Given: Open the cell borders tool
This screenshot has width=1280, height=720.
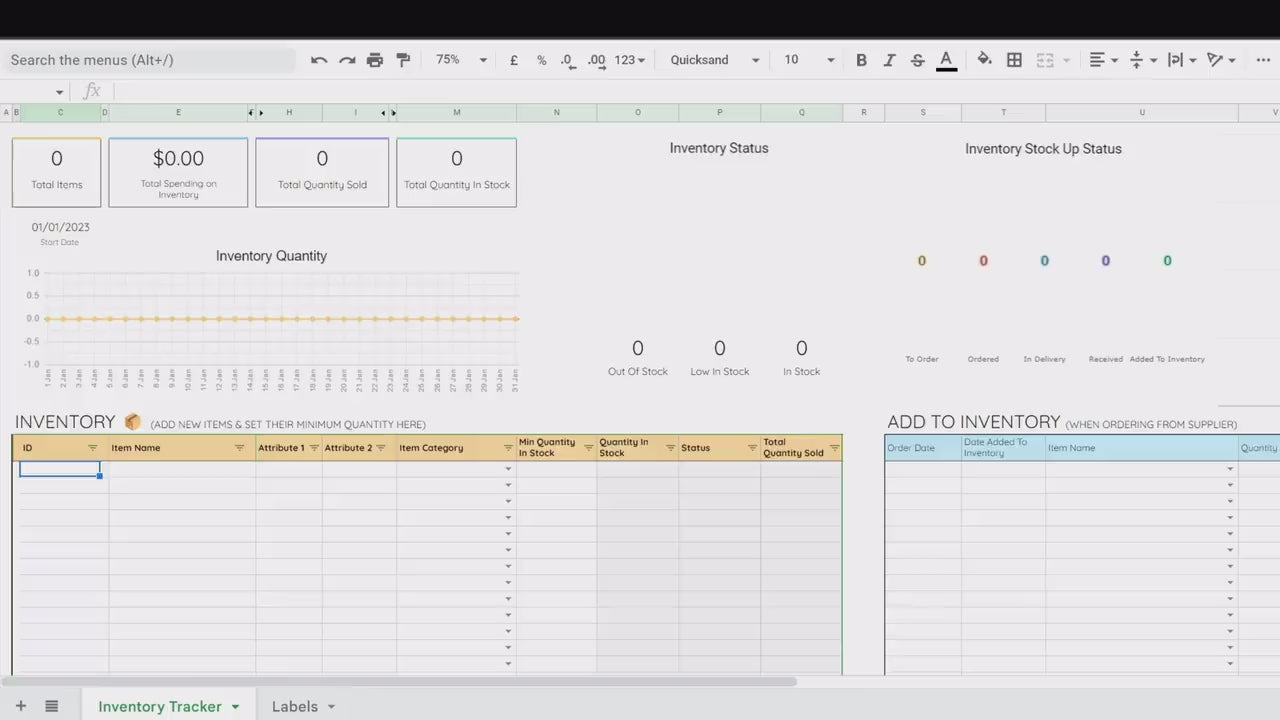Looking at the screenshot, I should [x=1014, y=60].
